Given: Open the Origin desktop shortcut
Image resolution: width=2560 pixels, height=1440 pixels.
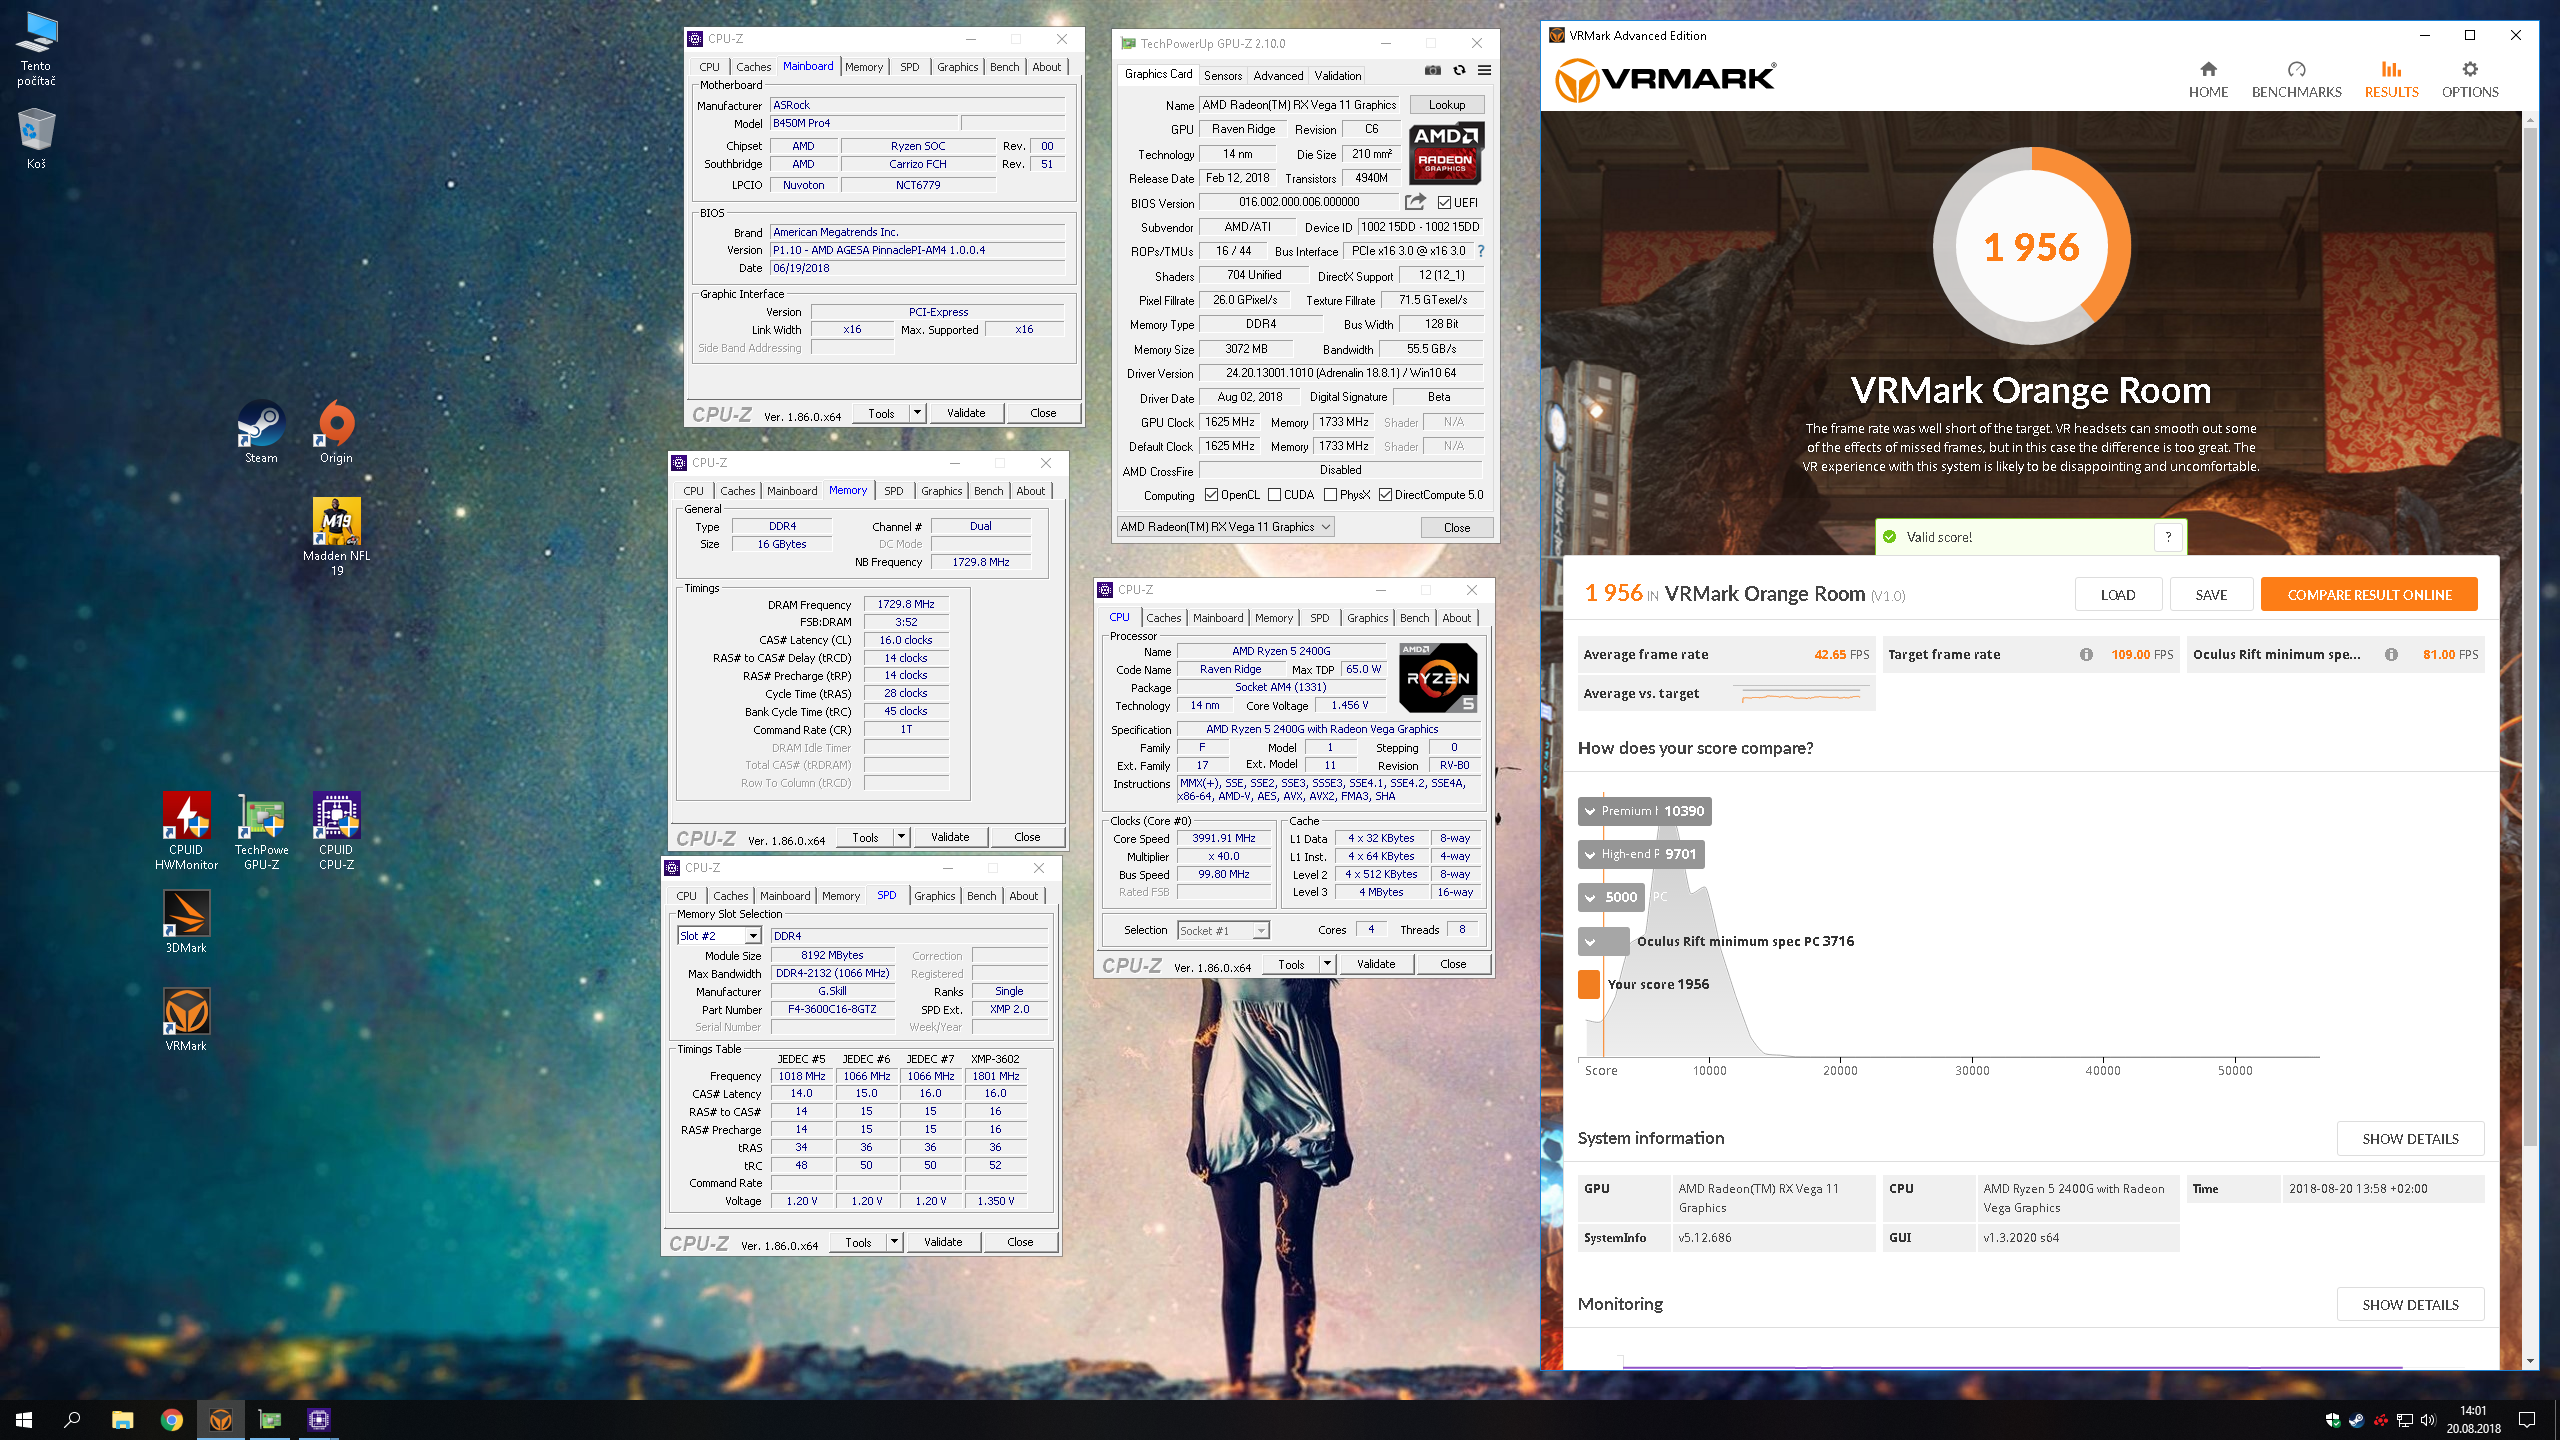Looking at the screenshot, I should pos(336,432).
